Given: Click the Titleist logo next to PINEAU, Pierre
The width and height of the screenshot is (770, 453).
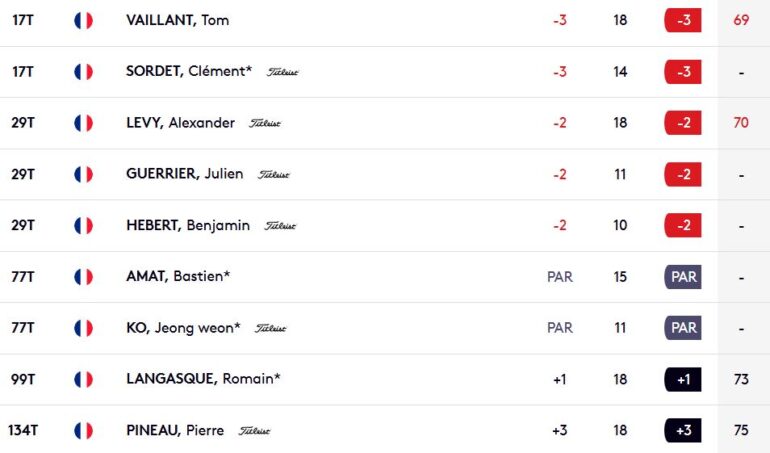Looking at the screenshot, I should click(254, 431).
